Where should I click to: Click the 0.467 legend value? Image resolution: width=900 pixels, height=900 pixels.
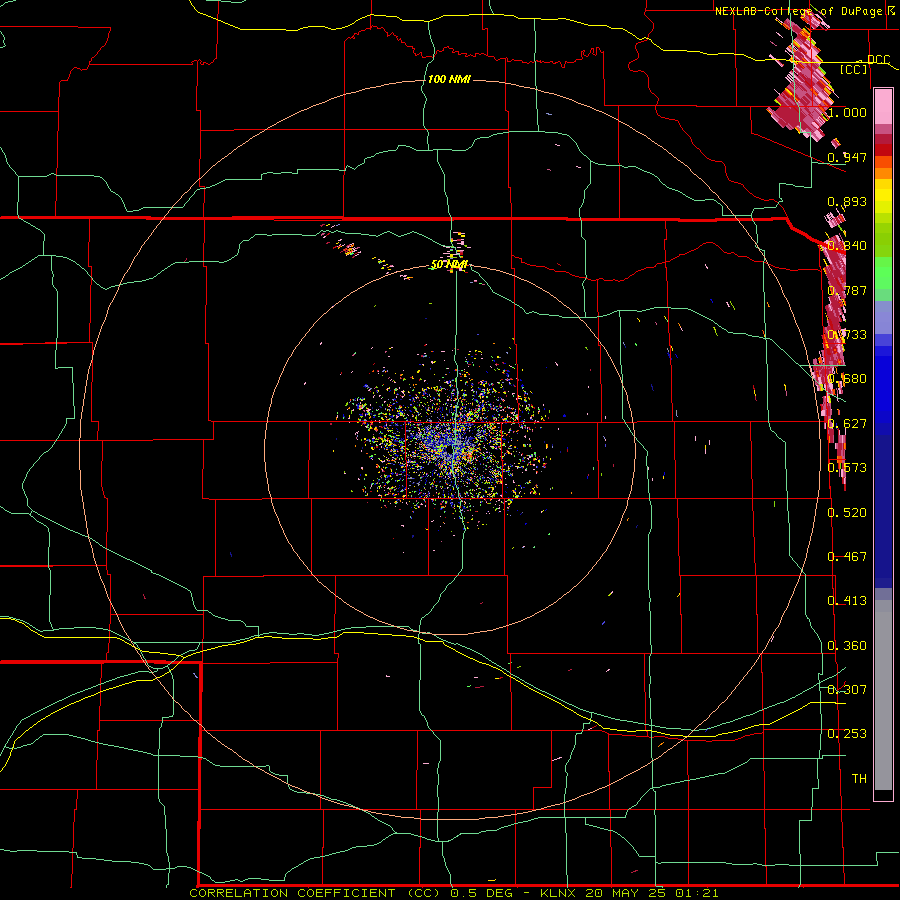(847, 557)
